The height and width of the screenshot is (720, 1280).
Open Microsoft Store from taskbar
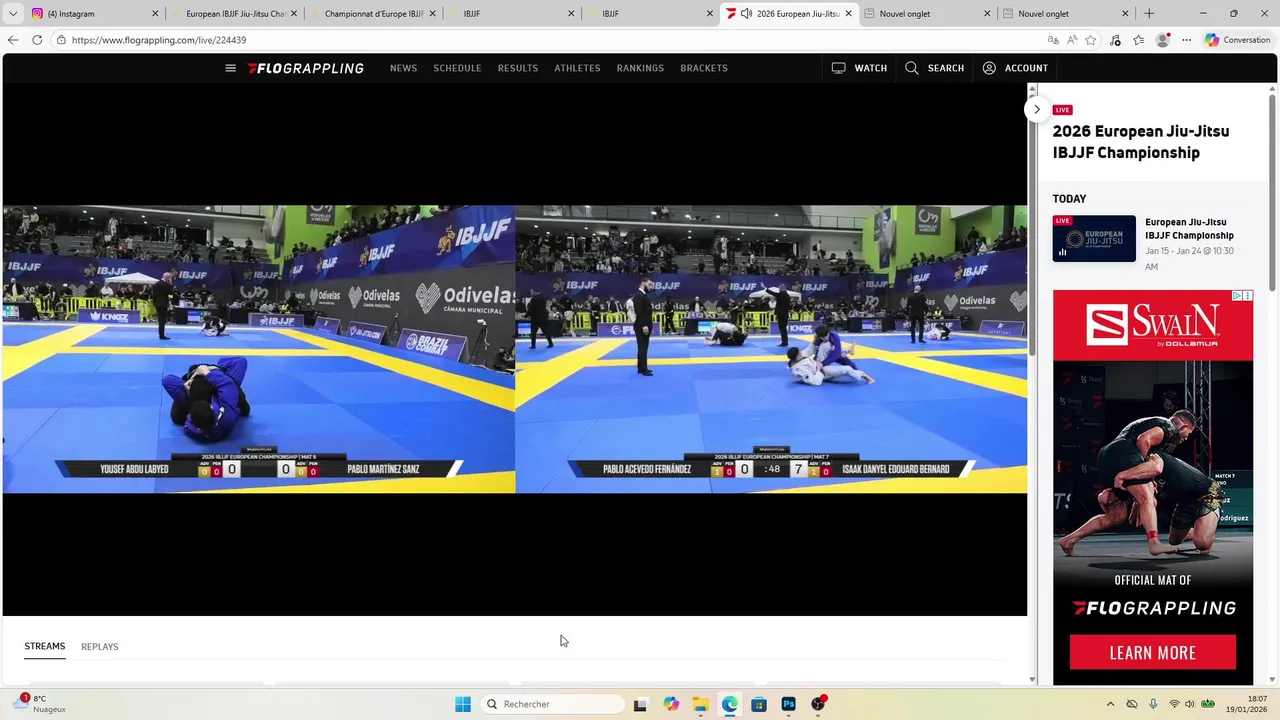759,704
